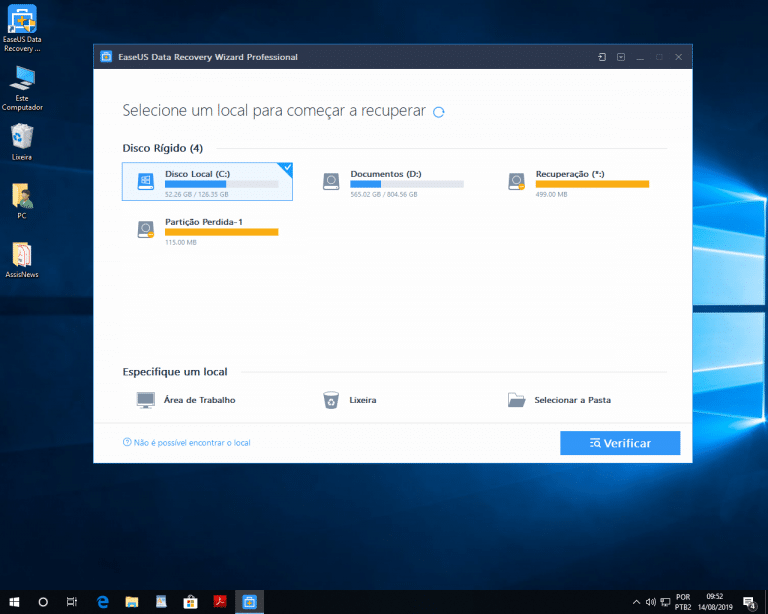This screenshot has height=614, width=768.
Task: Click the Selecionar a Pasta folder icon
Action: pos(516,400)
